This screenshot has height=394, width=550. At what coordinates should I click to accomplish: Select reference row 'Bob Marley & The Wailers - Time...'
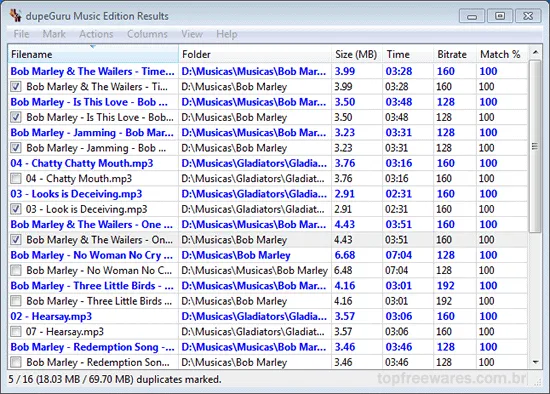pyautogui.click(x=268, y=71)
